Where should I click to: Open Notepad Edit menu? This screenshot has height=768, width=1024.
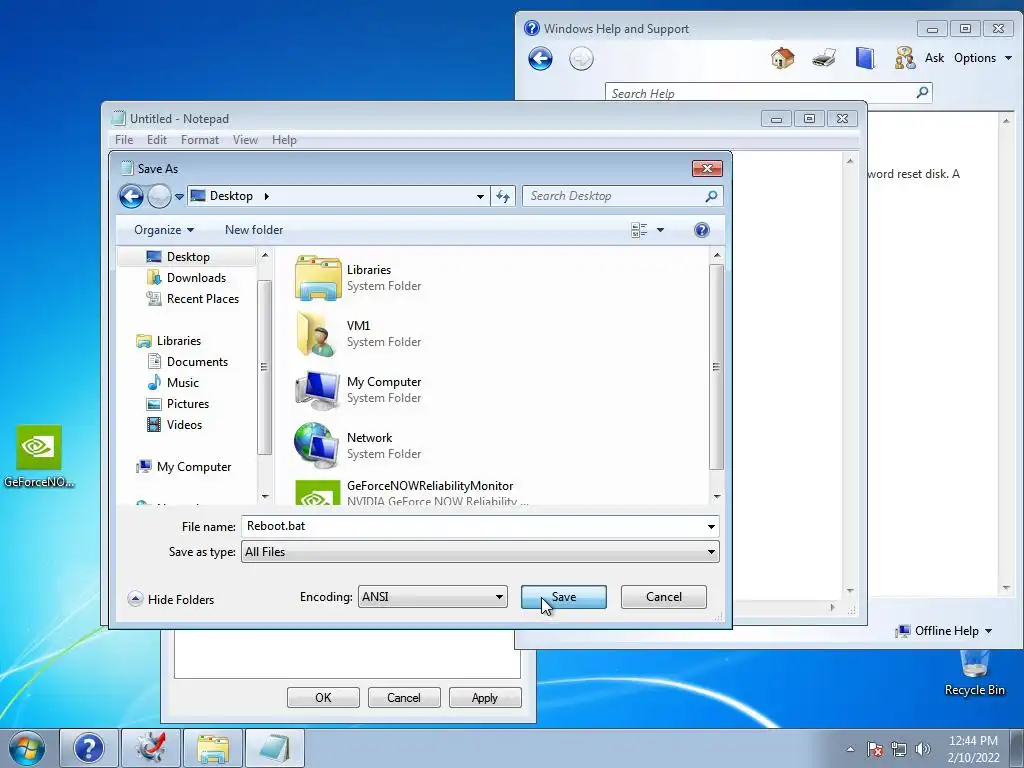pyautogui.click(x=156, y=140)
